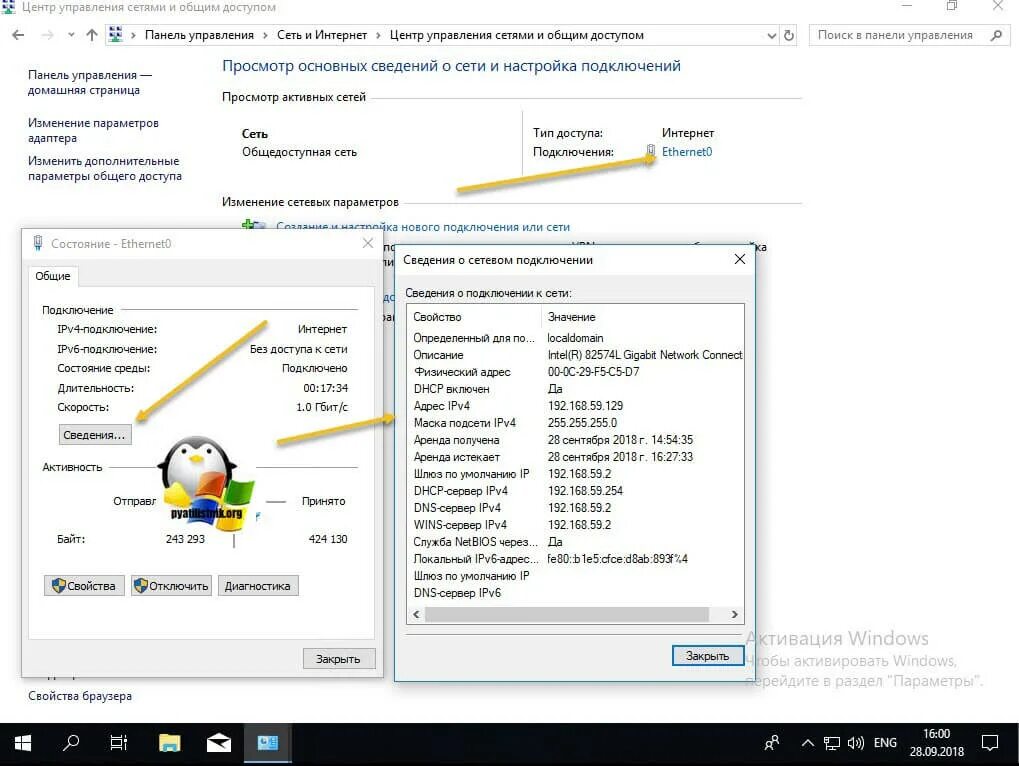This screenshot has width=1019, height=766.
Task: Open 'Изменить дополнительные параметры общего доступа'
Action: [x=105, y=168]
